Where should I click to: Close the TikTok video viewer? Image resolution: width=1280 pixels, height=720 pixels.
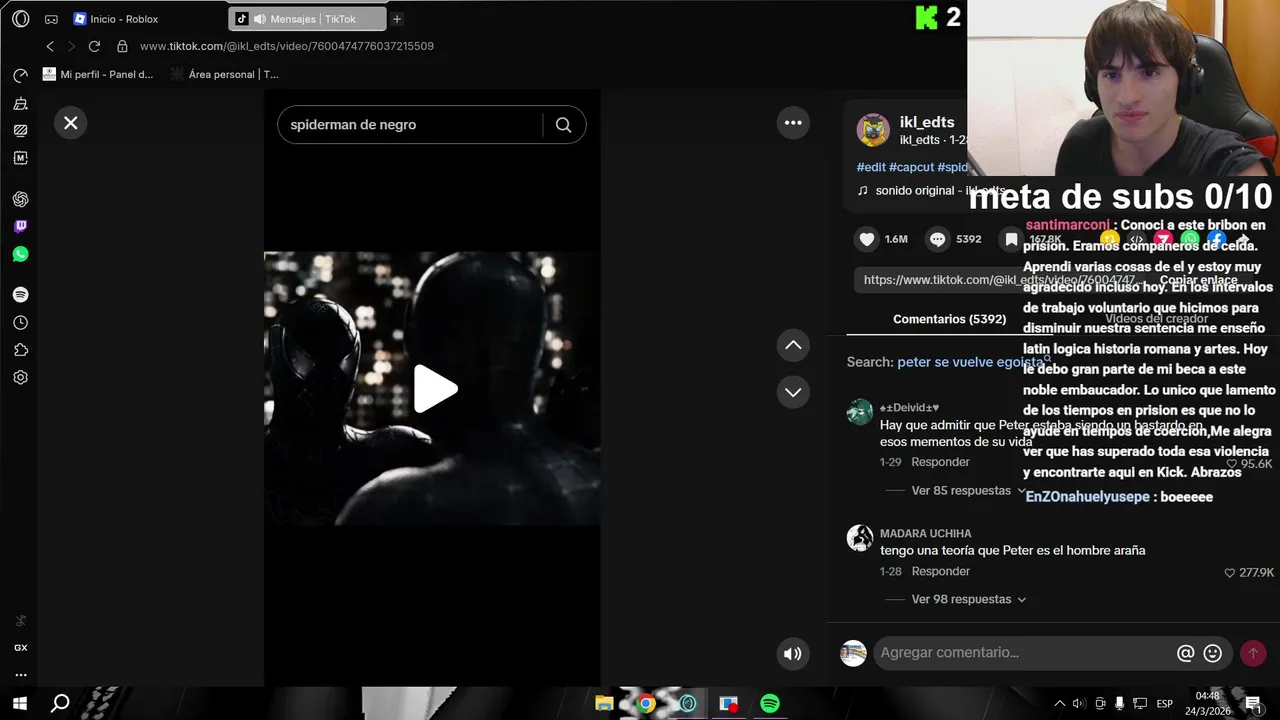click(x=71, y=123)
